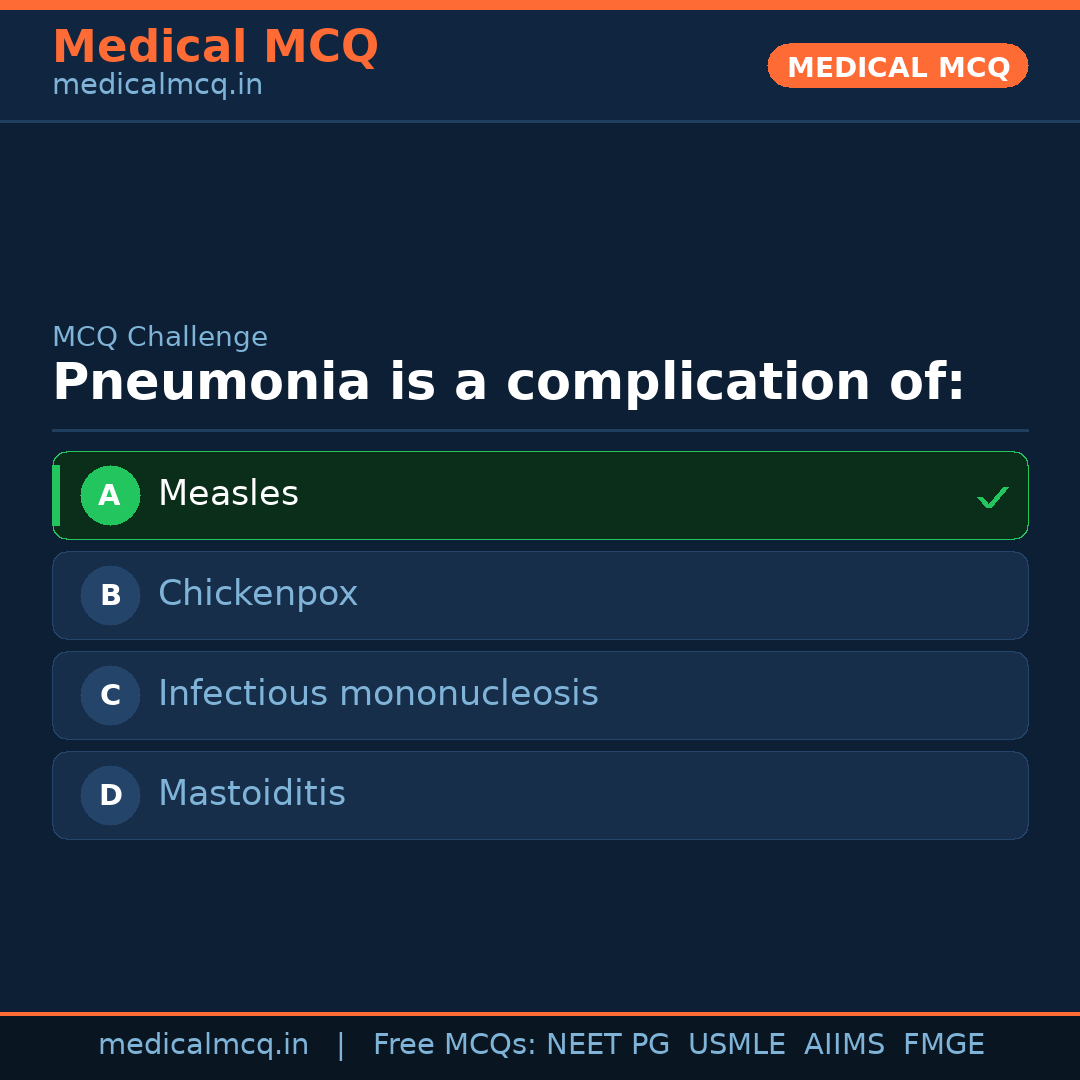Choose the Chickenpox answer option
This screenshot has height=1080, width=1080.
tap(258, 594)
